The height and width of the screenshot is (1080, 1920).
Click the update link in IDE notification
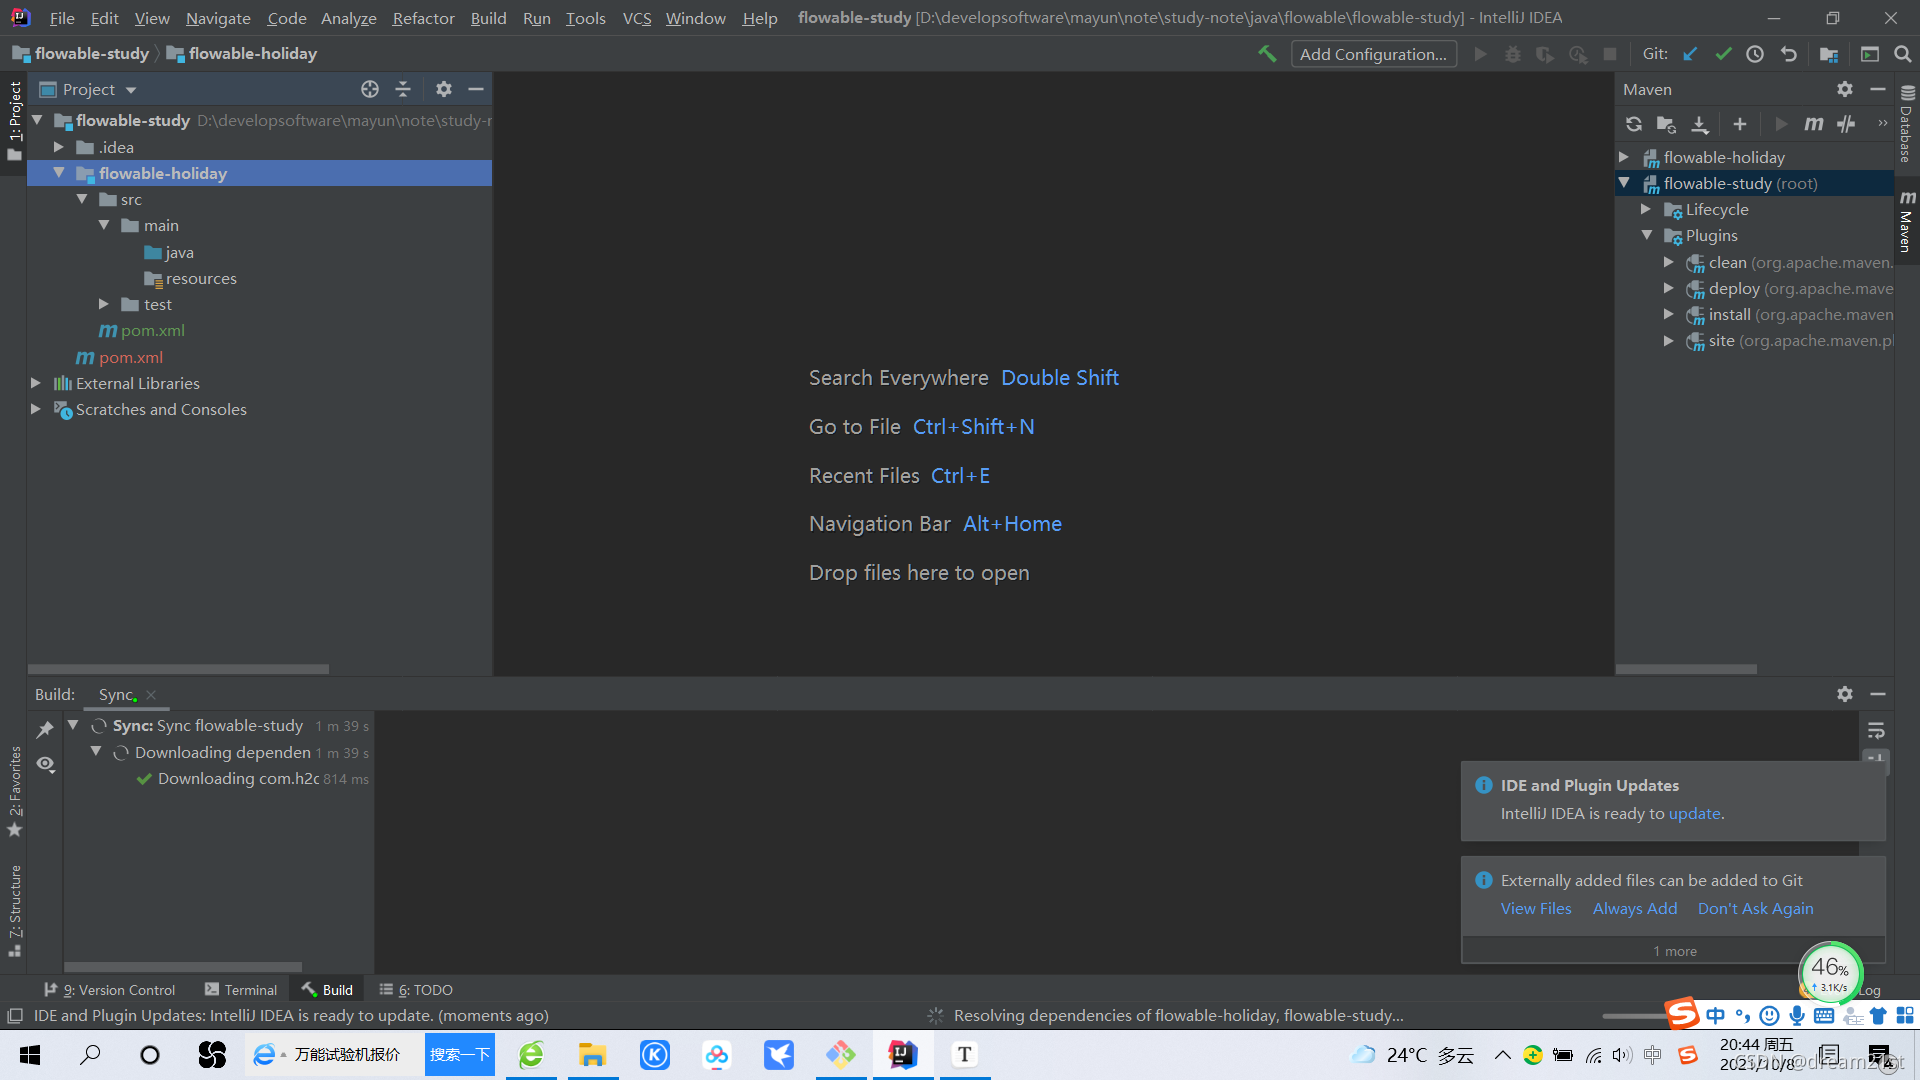point(1694,814)
